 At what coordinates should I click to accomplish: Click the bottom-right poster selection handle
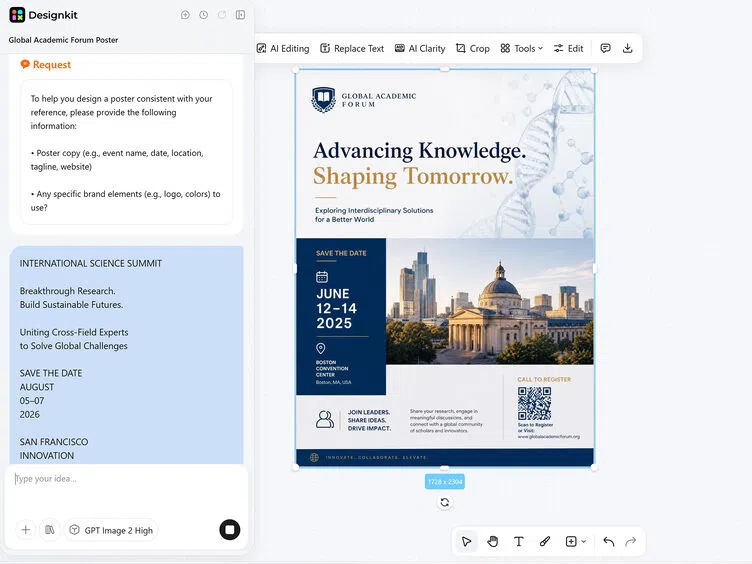[594, 468]
